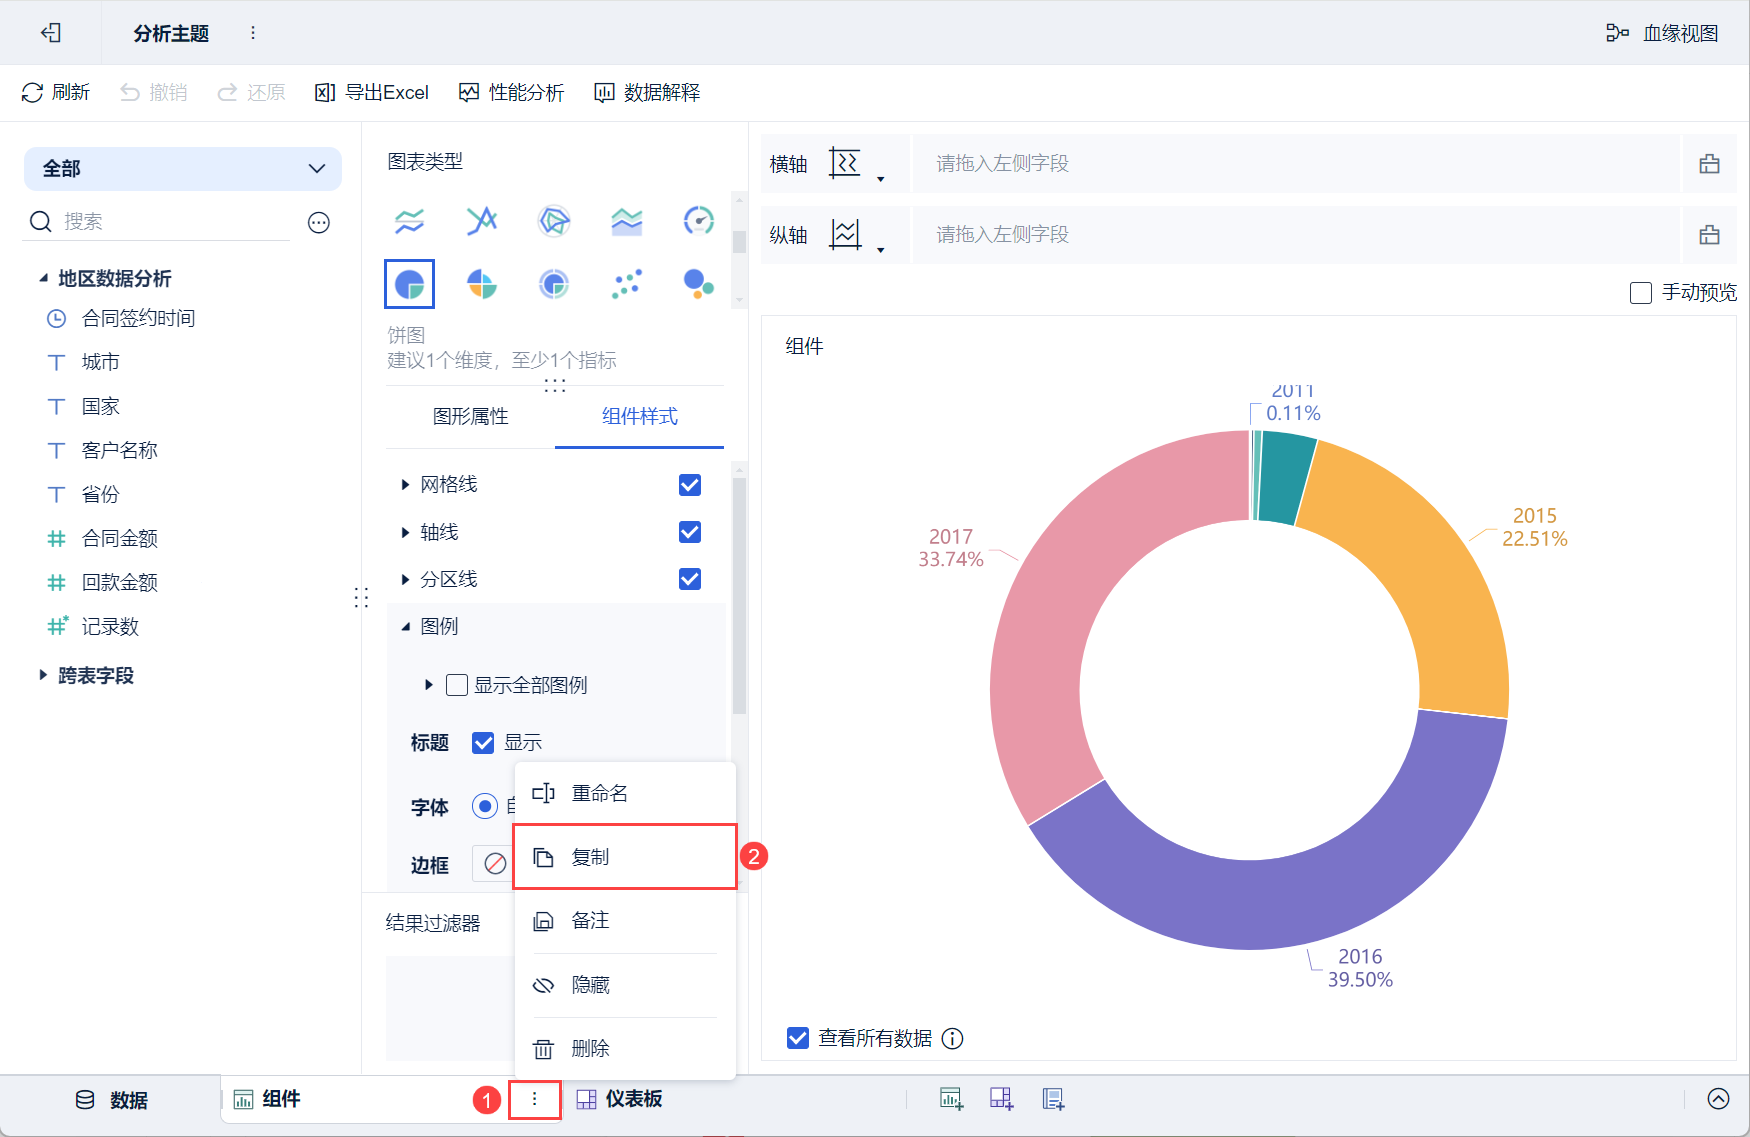This screenshot has height=1137, width=1750.
Task: Select the radar chart type icon
Action: pos(554,220)
